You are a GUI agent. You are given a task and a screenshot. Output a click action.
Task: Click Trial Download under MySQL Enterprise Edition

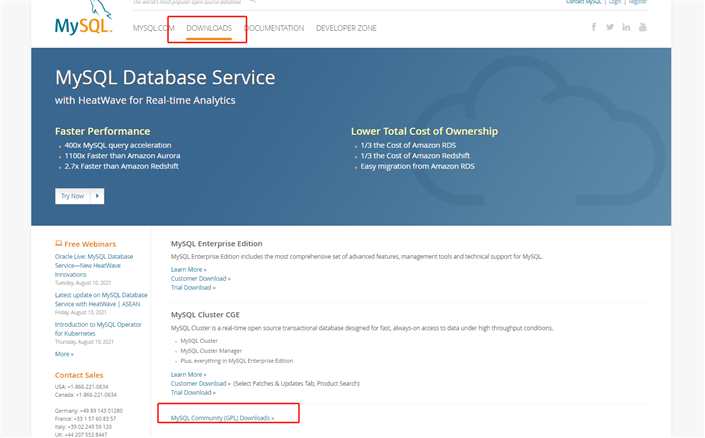193,287
